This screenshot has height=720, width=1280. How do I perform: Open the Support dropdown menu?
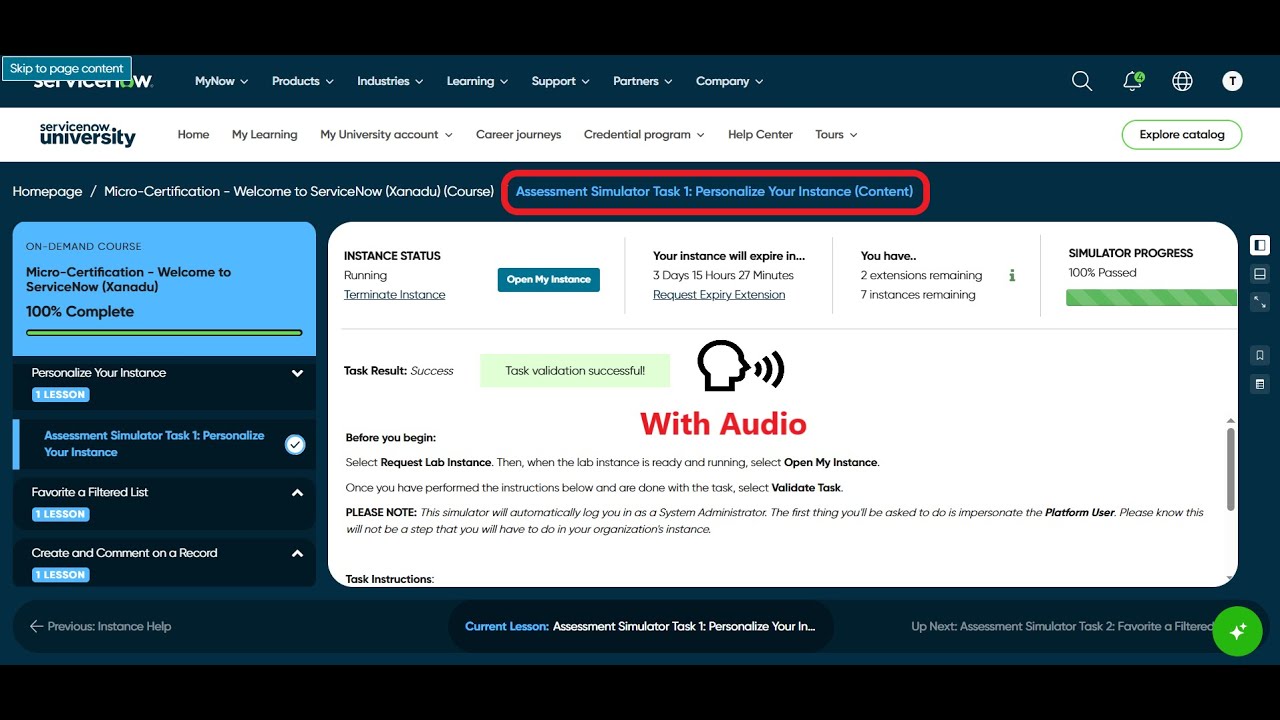pos(560,81)
